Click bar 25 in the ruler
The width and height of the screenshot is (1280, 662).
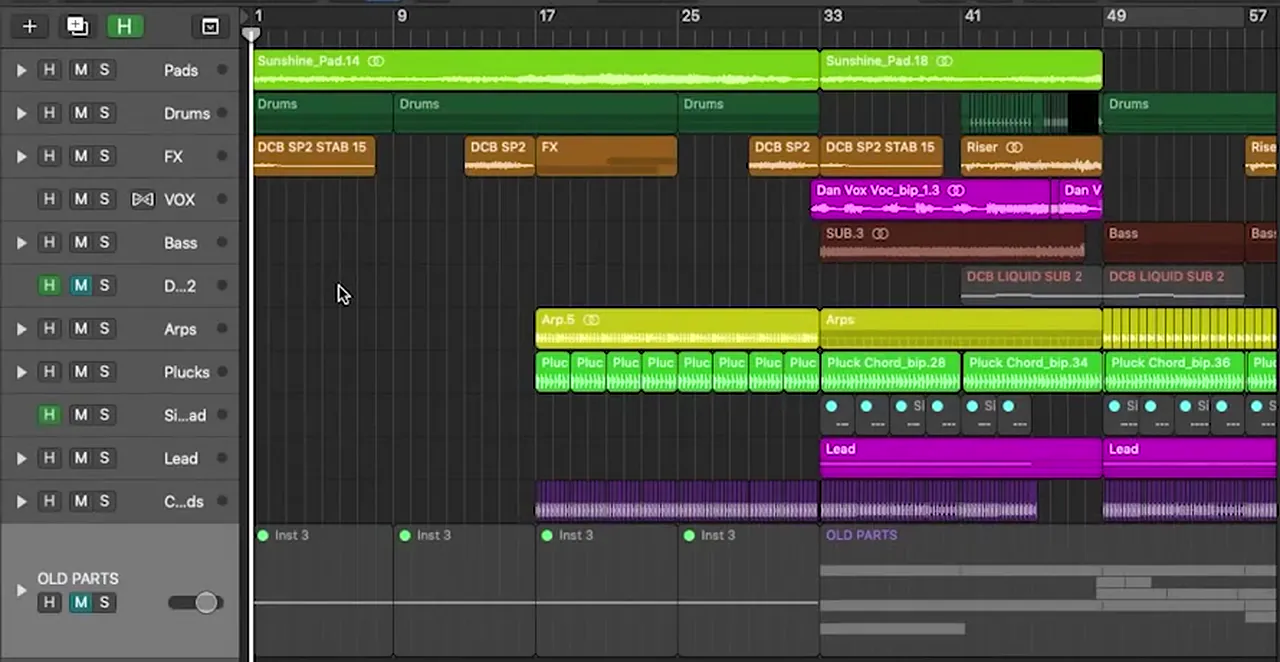click(x=690, y=16)
